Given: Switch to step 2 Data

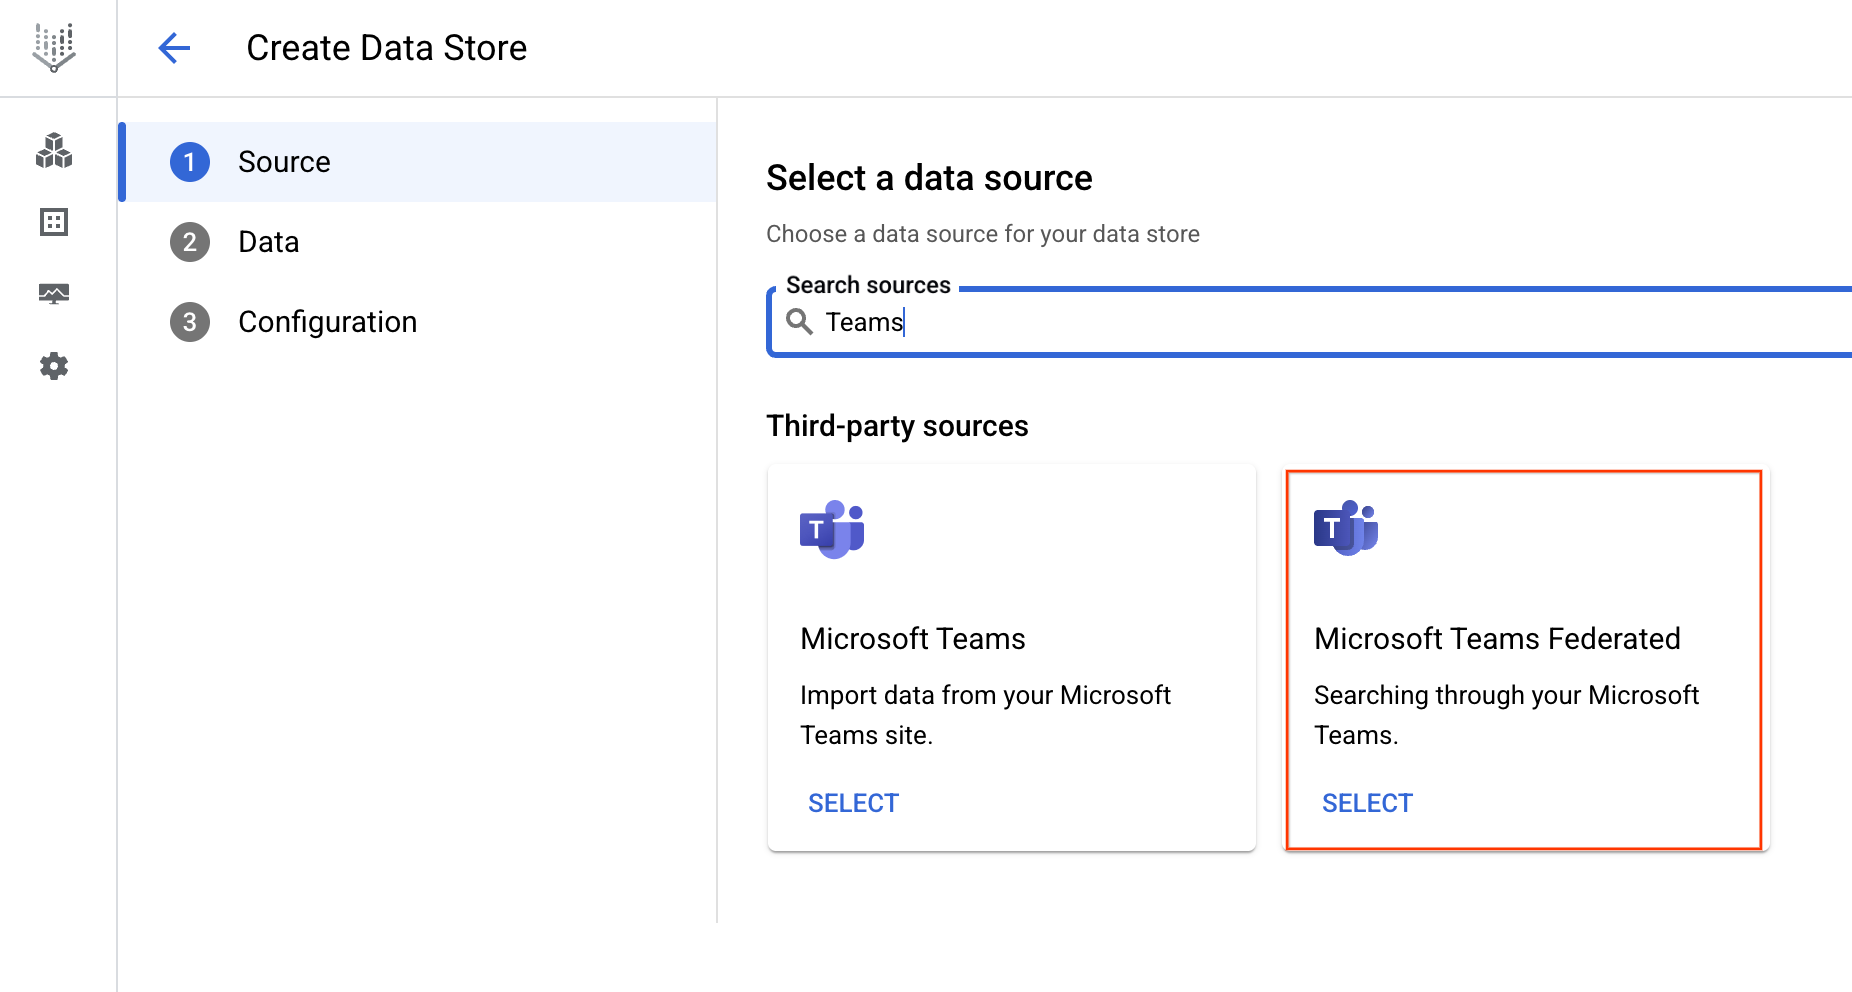Looking at the screenshot, I should tap(268, 241).
